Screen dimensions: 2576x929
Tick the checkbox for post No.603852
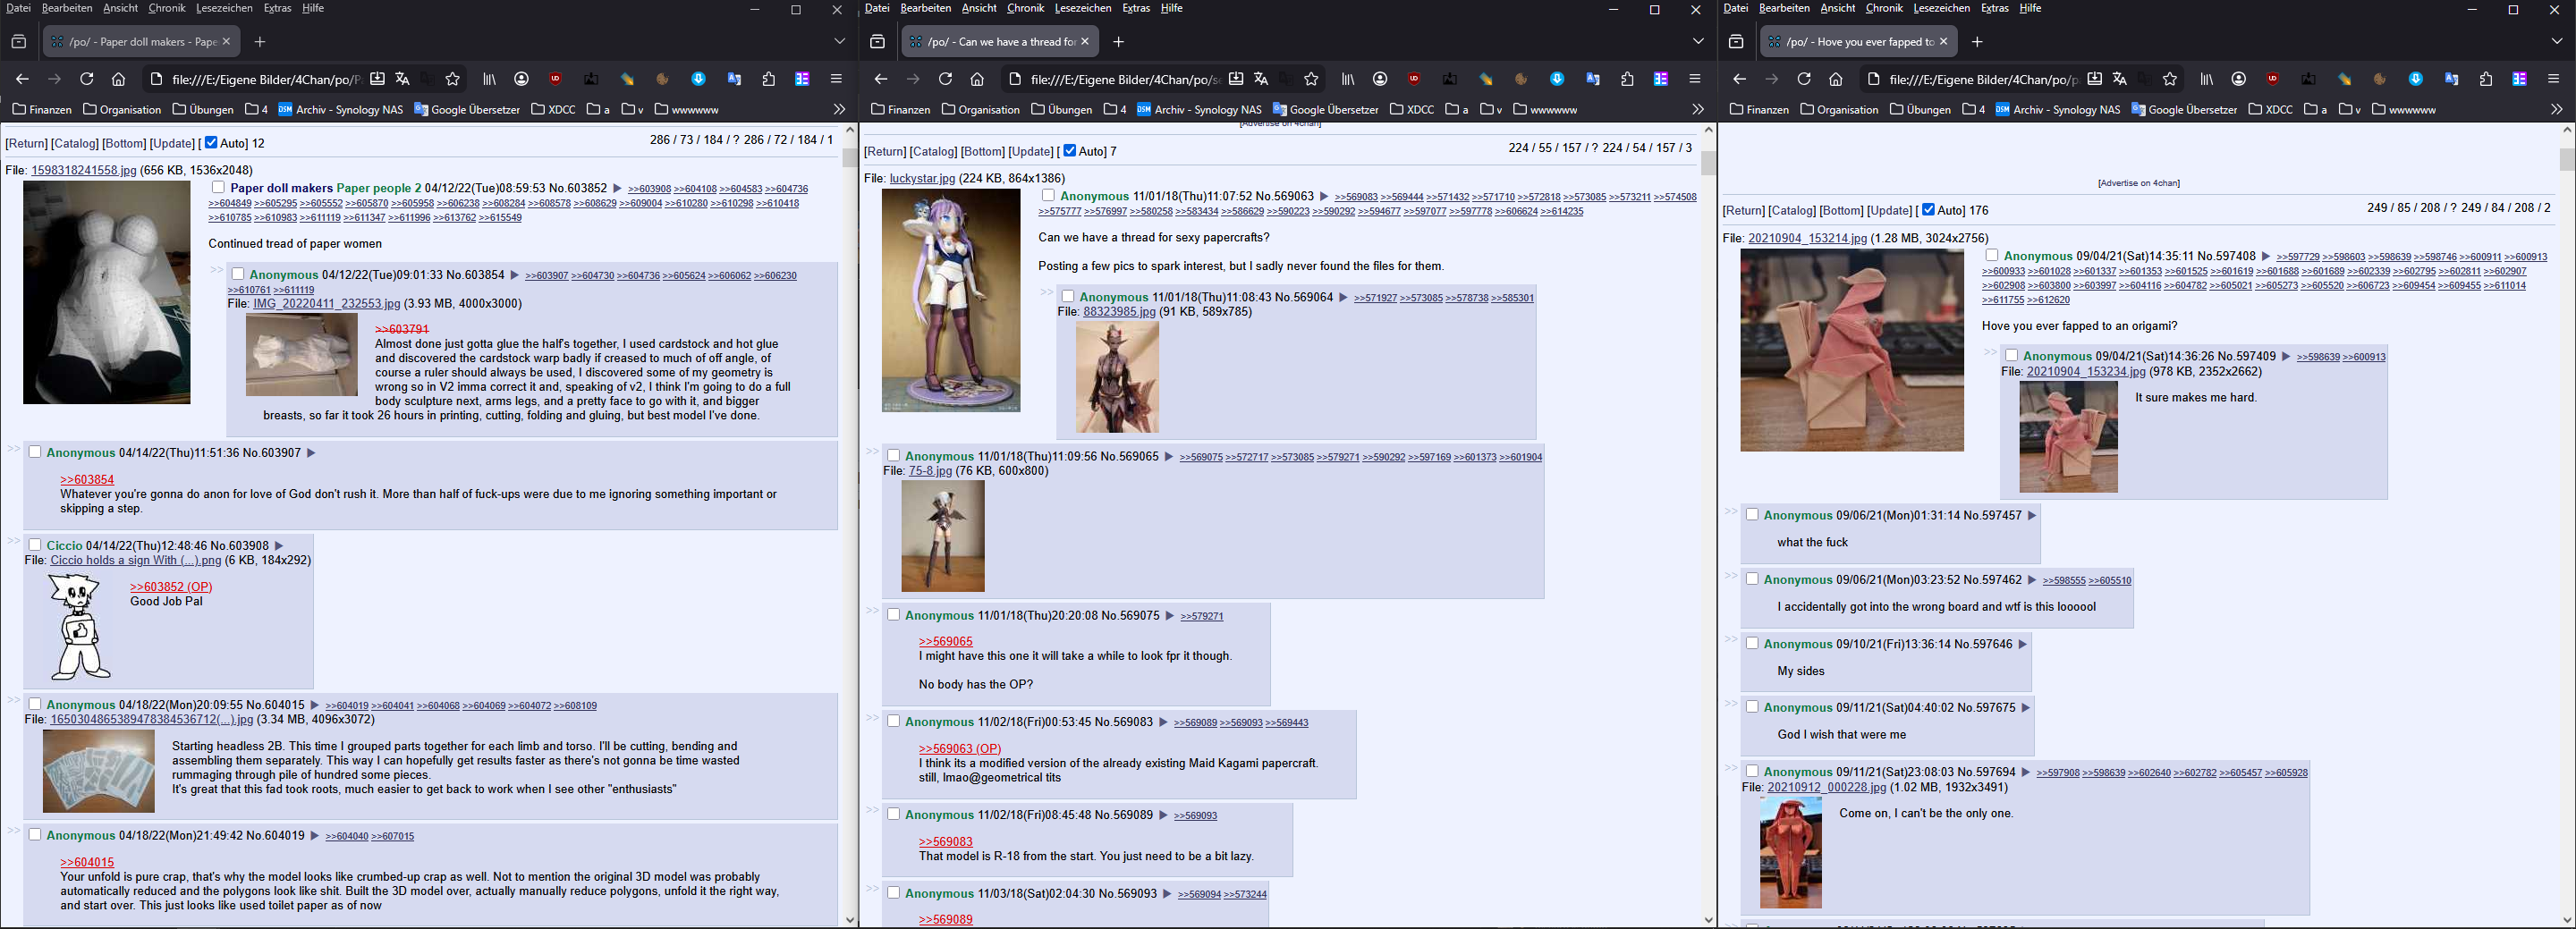pyautogui.click(x=218, y=187)
